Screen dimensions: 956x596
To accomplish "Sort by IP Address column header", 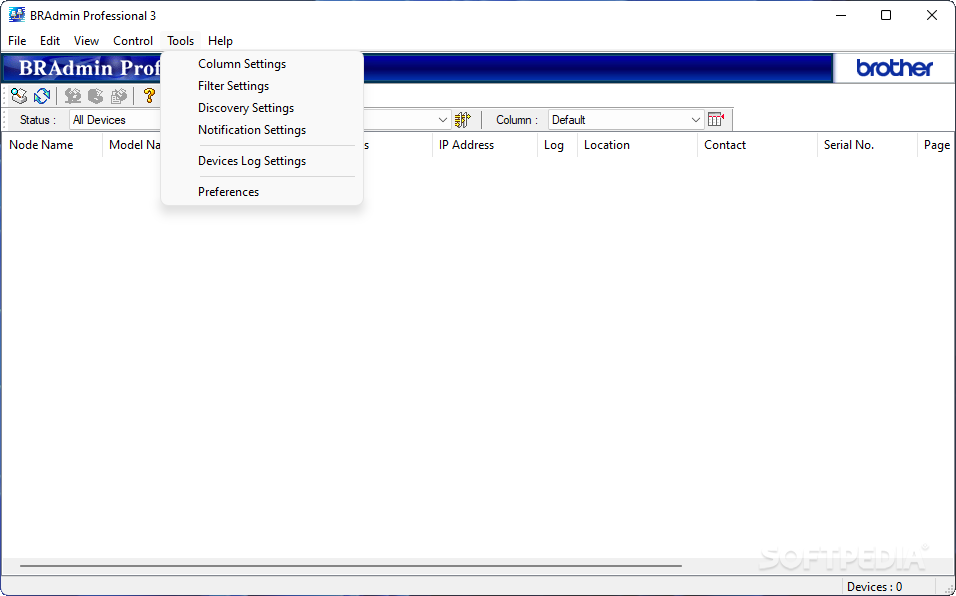I will (485, 145).
